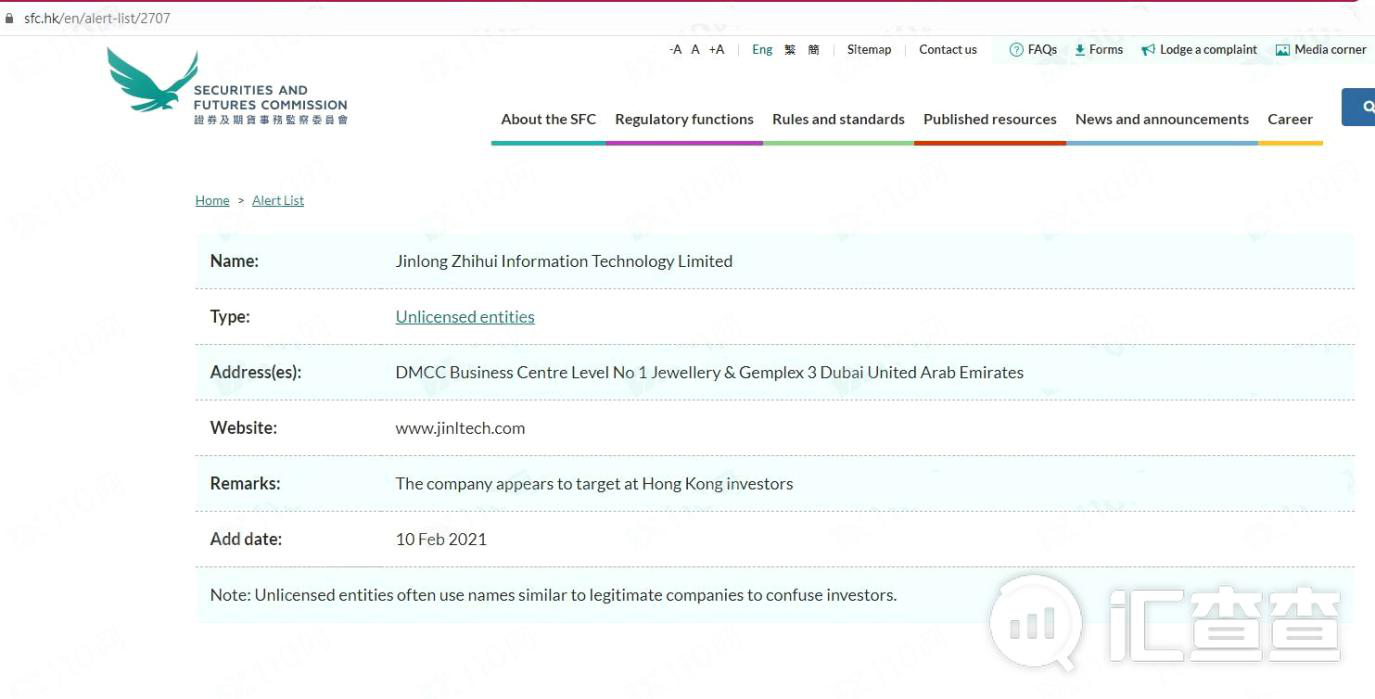Increase font size with +A
1375x699 pixels.
716,50
